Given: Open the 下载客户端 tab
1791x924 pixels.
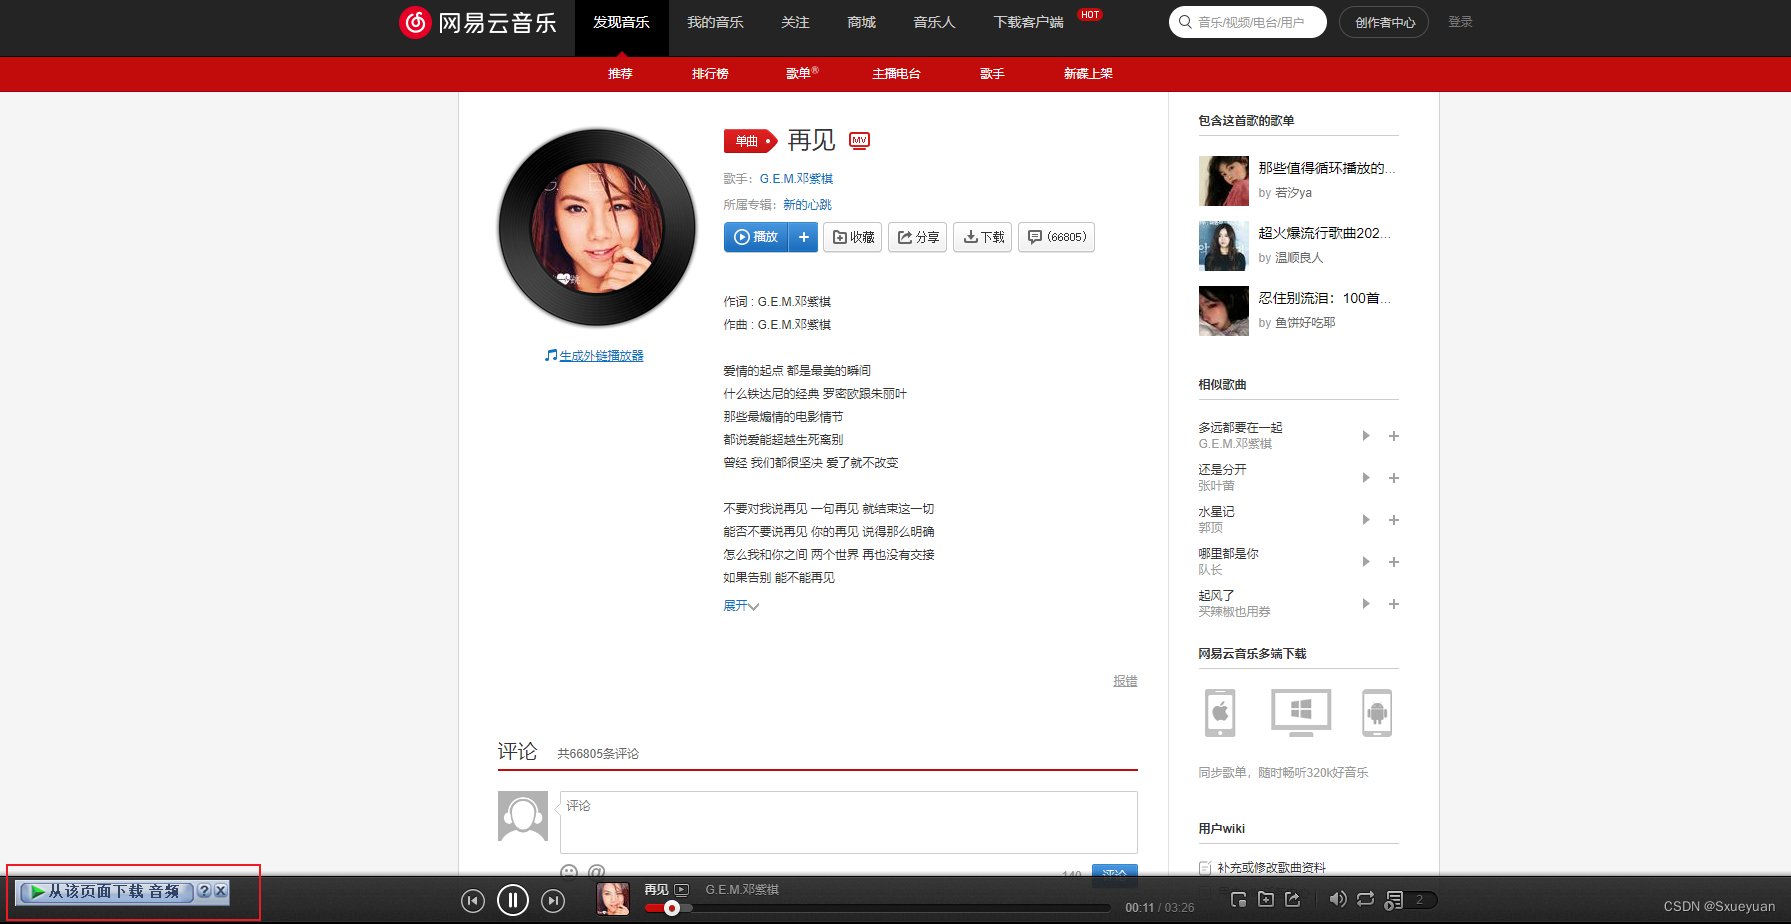Looking at the screenshot, I should (x=1028, y=22).
